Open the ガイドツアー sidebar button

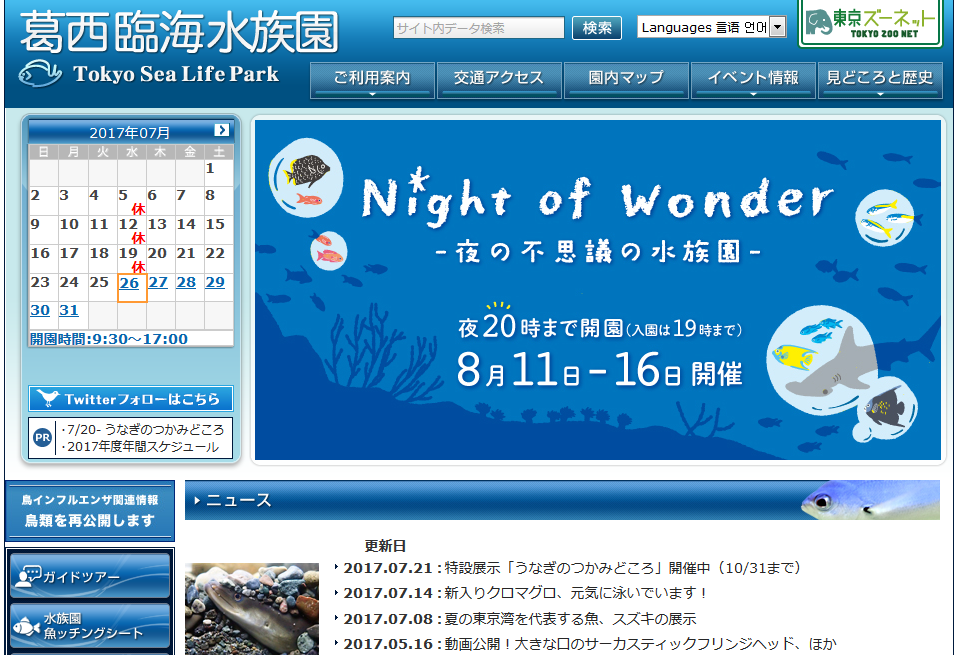90,575
